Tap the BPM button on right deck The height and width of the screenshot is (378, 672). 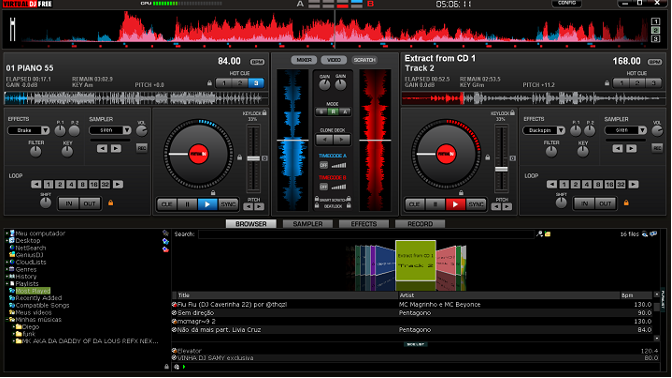[x=654, y=62]
